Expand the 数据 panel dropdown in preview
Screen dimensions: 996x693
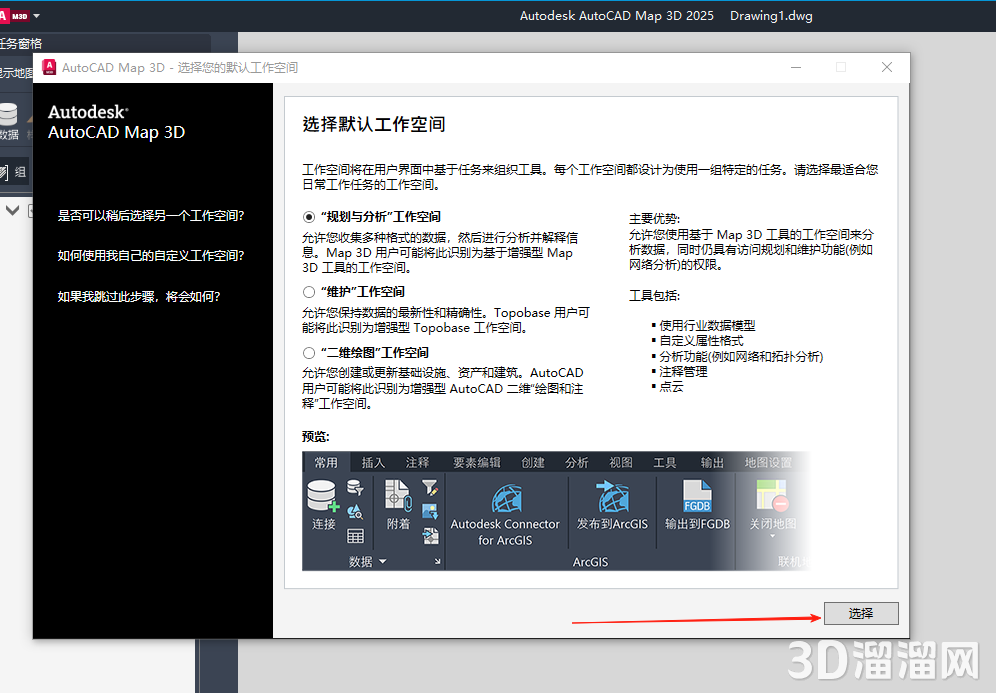(x=382, y=562)
